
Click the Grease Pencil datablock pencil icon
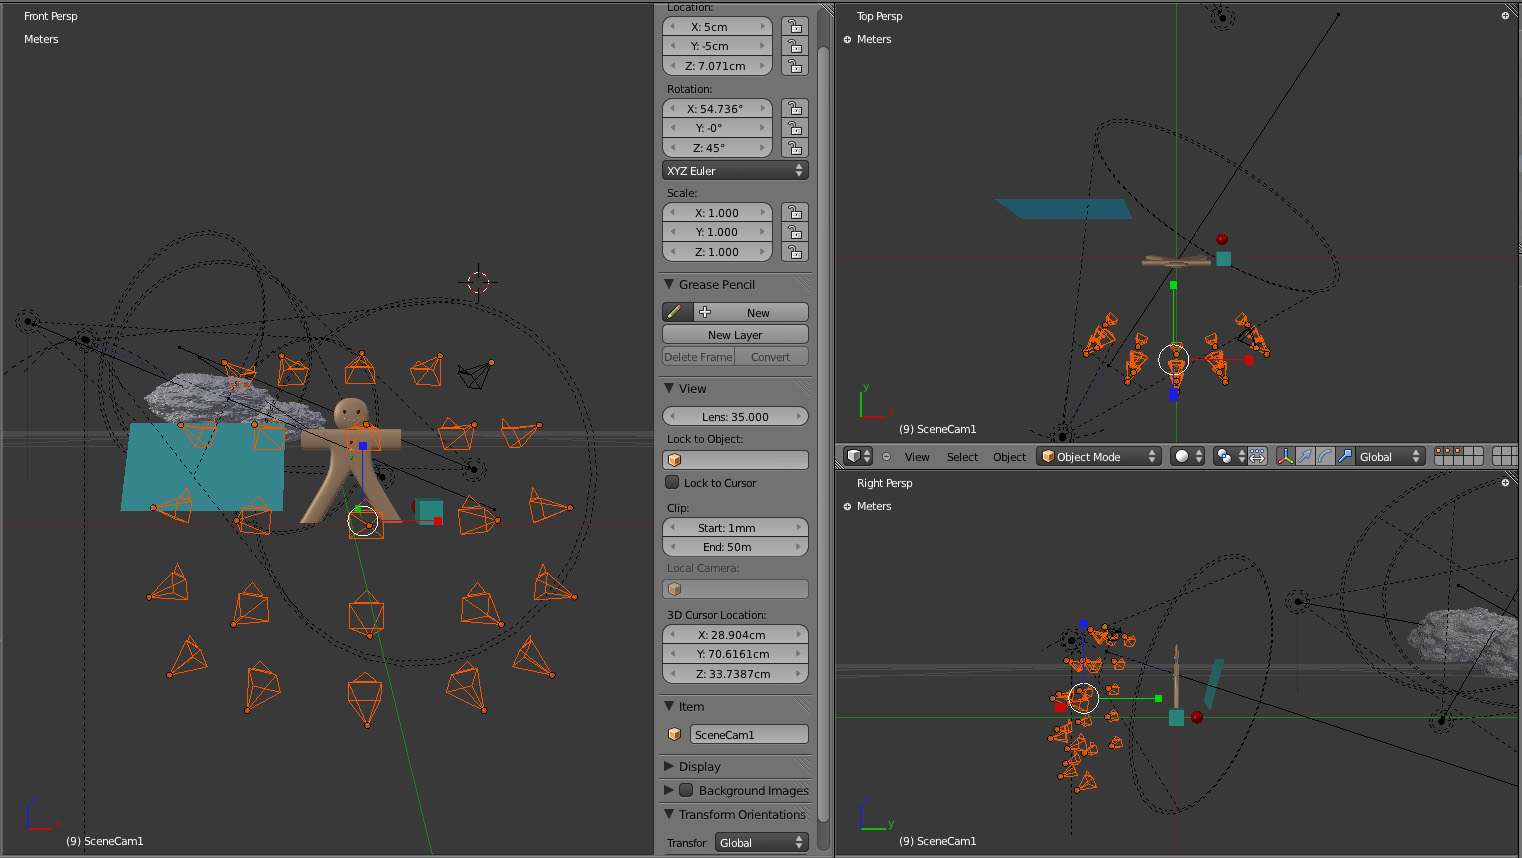pyautogui.click(x=675, y=313)
